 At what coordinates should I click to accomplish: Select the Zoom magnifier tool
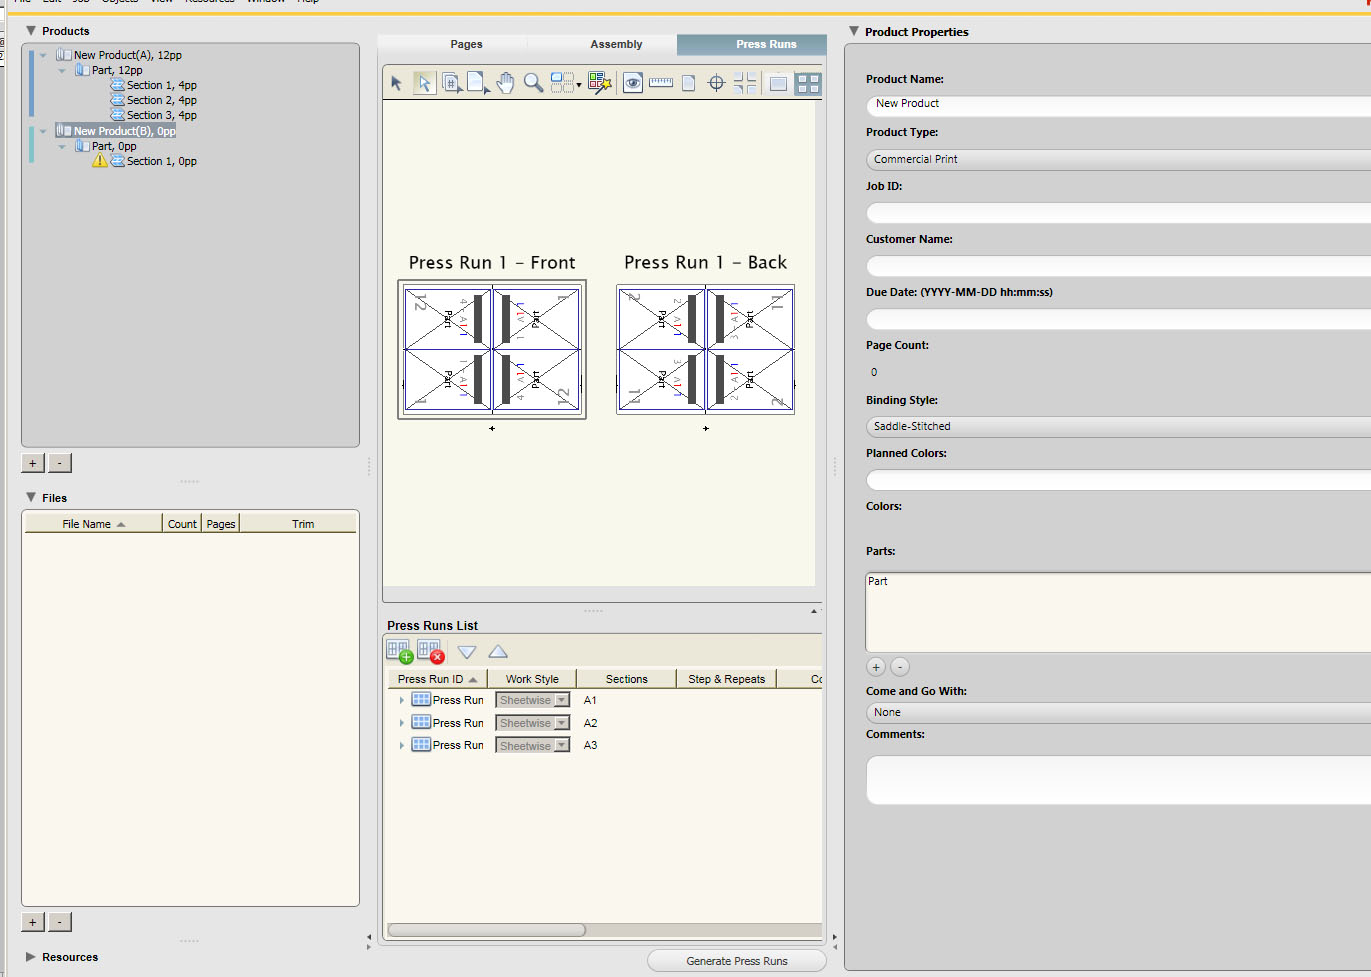(x=534, y=83)
